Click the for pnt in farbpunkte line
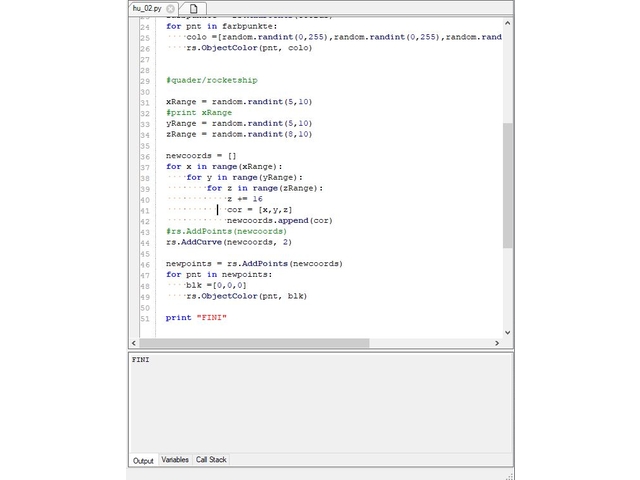 [222, 27]
